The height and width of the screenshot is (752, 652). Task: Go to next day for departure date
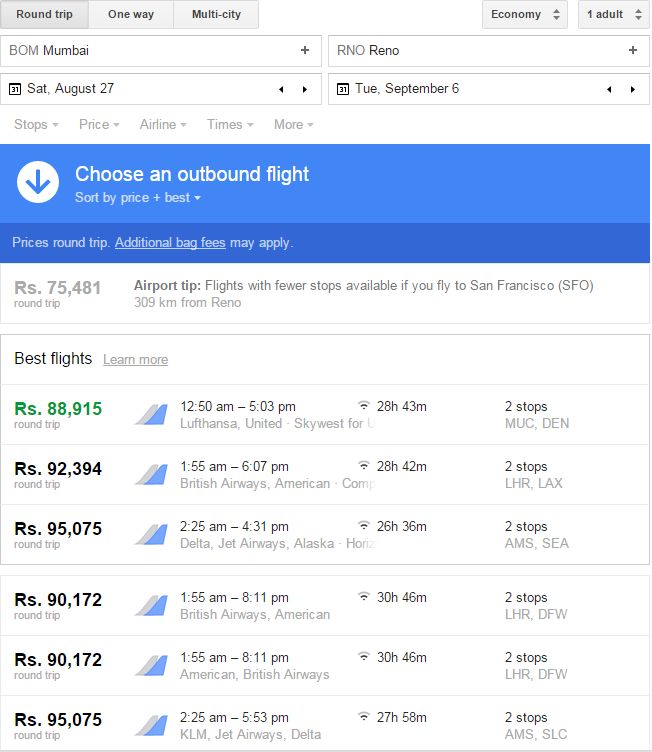tap(305, 89)
